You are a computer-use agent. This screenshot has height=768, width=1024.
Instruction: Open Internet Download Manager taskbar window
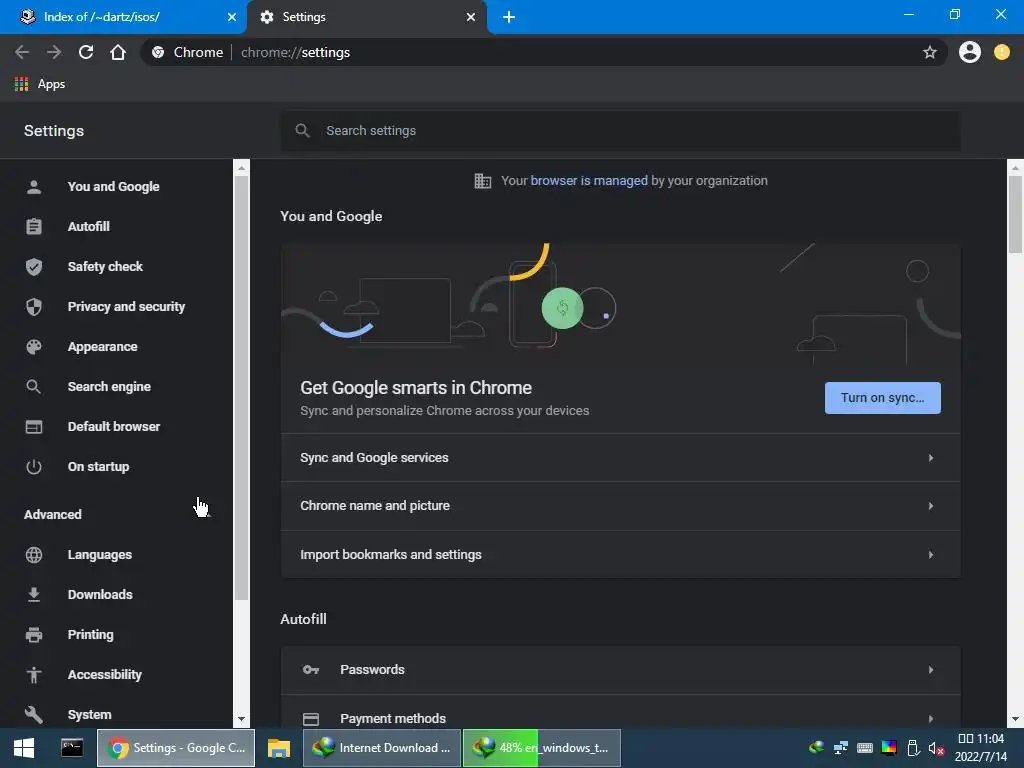pos(381,748)
